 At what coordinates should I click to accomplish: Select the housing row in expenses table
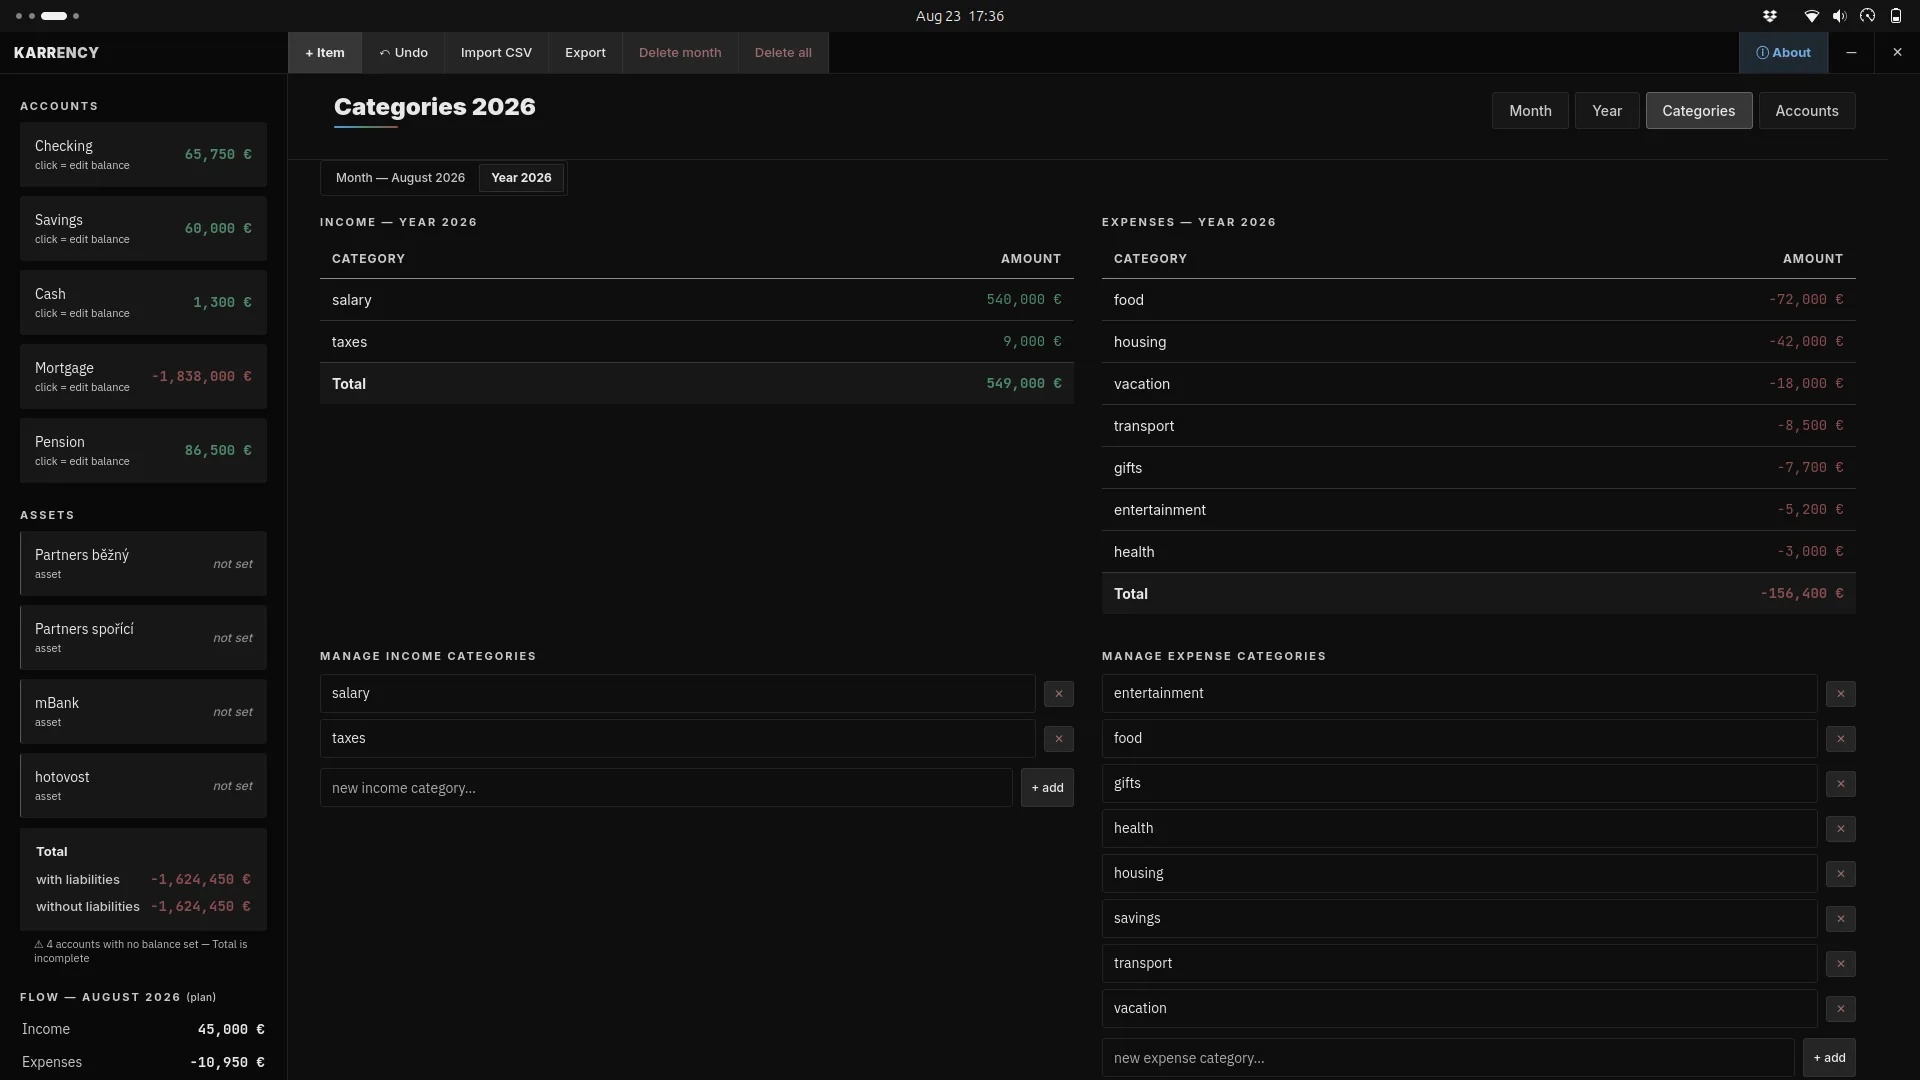coord(1479,342)
